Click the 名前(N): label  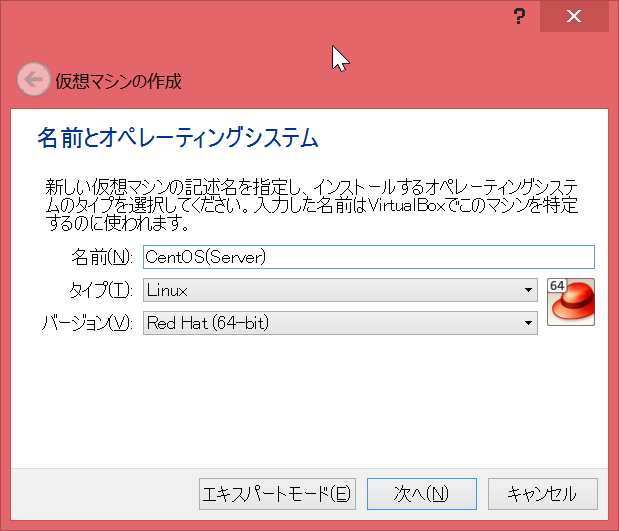tap(102, 257)
